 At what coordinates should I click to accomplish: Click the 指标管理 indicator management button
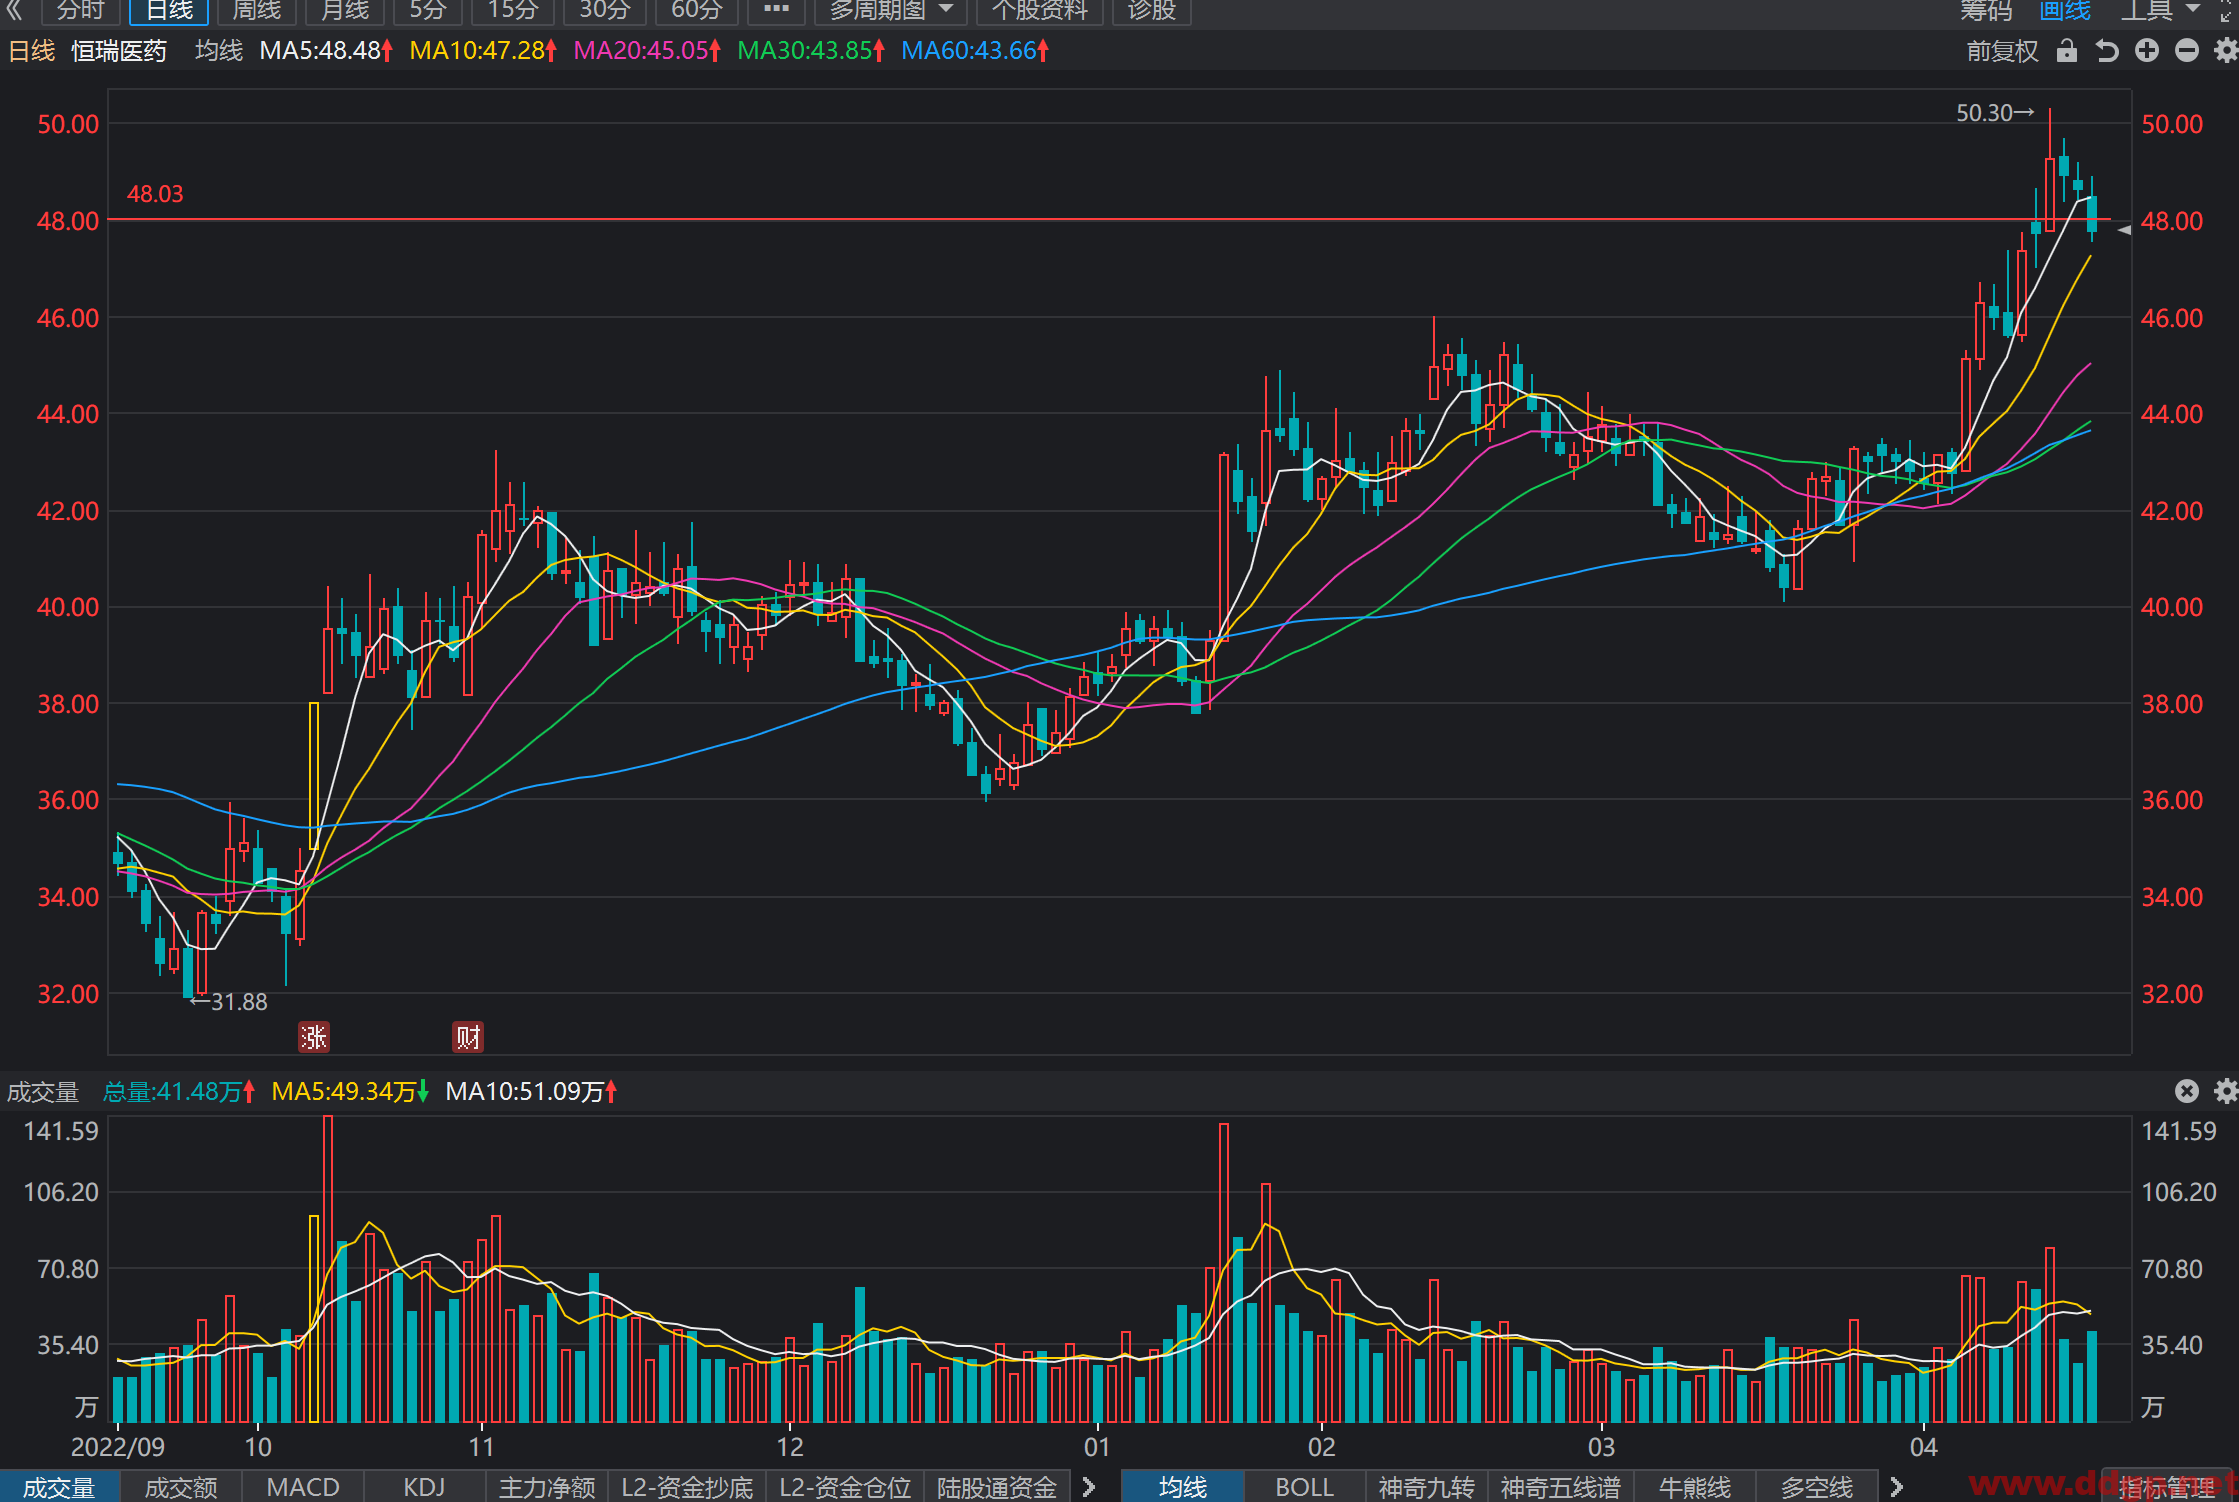pyautogui.click(x=2167, y=1488)
